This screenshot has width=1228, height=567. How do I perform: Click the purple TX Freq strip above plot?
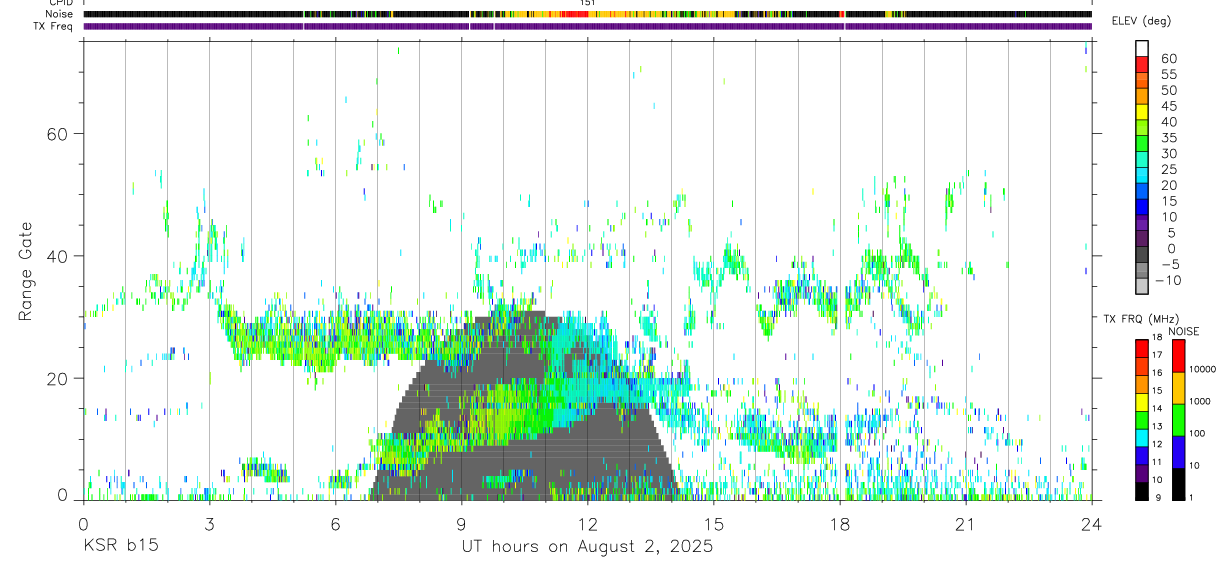point(588,26)
